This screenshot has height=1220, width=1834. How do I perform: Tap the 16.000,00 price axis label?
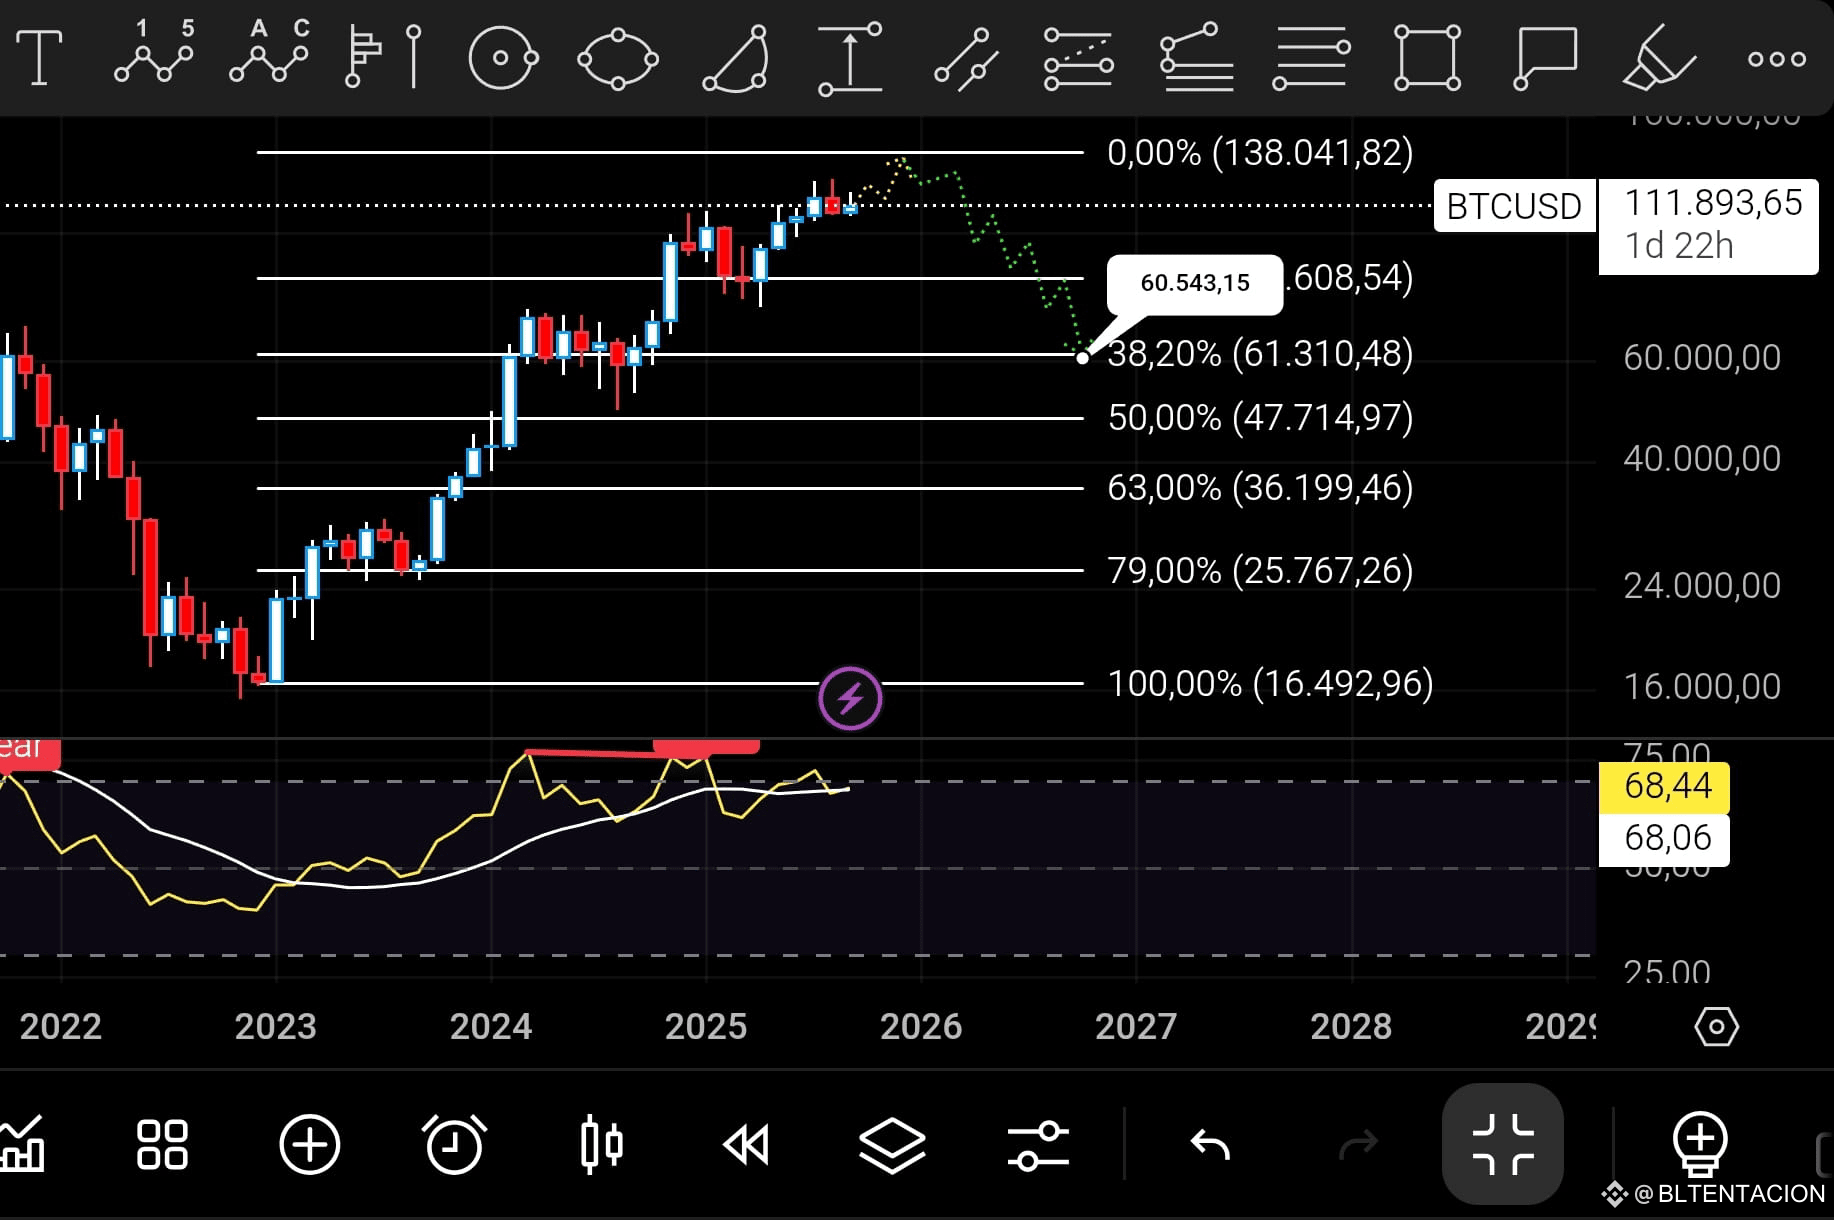tap(1702, 686)
